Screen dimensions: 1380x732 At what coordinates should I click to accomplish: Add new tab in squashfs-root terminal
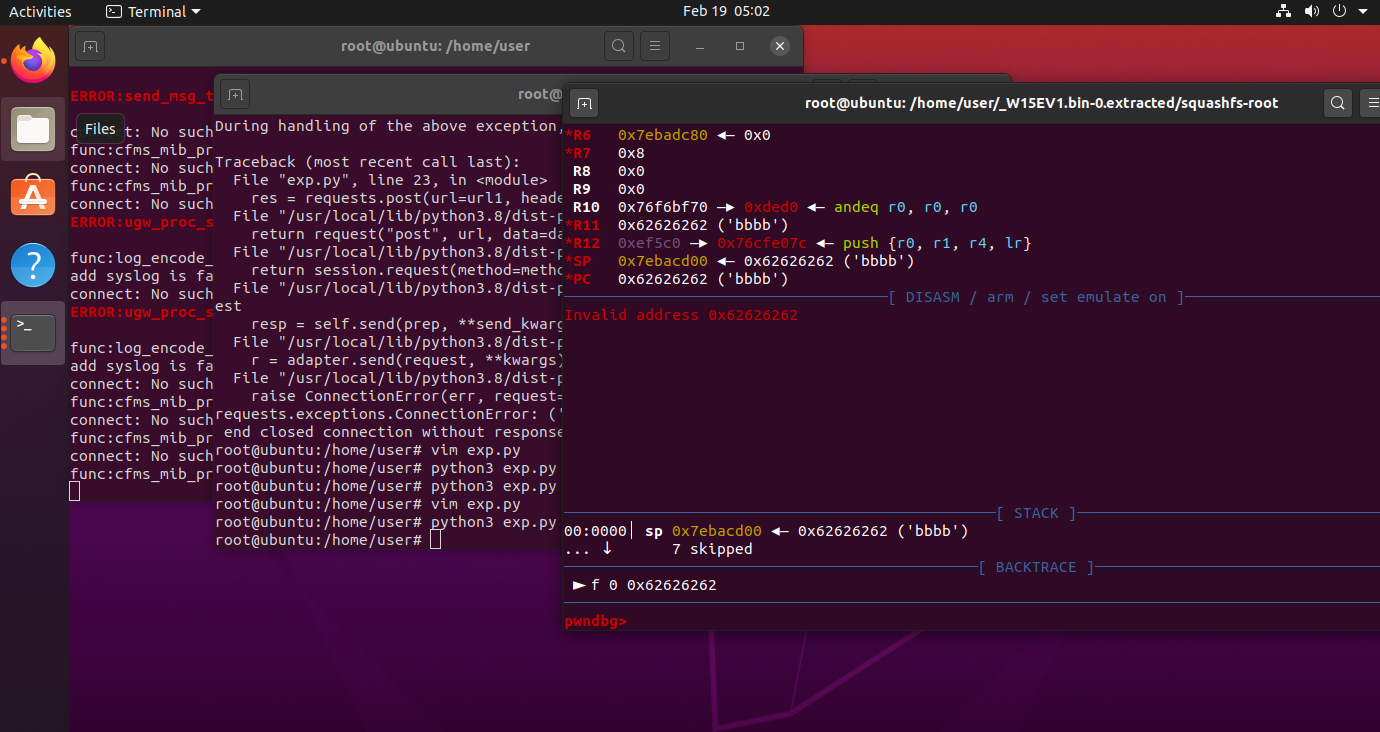pos(585,103)
